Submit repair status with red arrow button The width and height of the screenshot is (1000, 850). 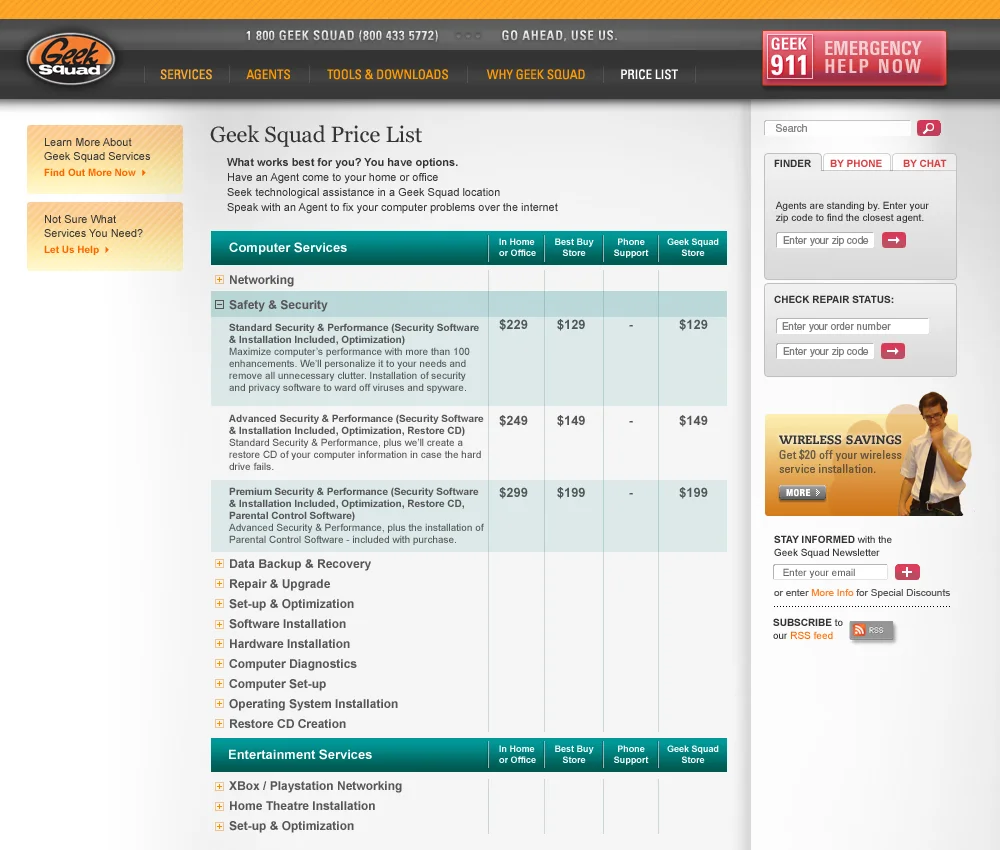[x=893, y=351]
